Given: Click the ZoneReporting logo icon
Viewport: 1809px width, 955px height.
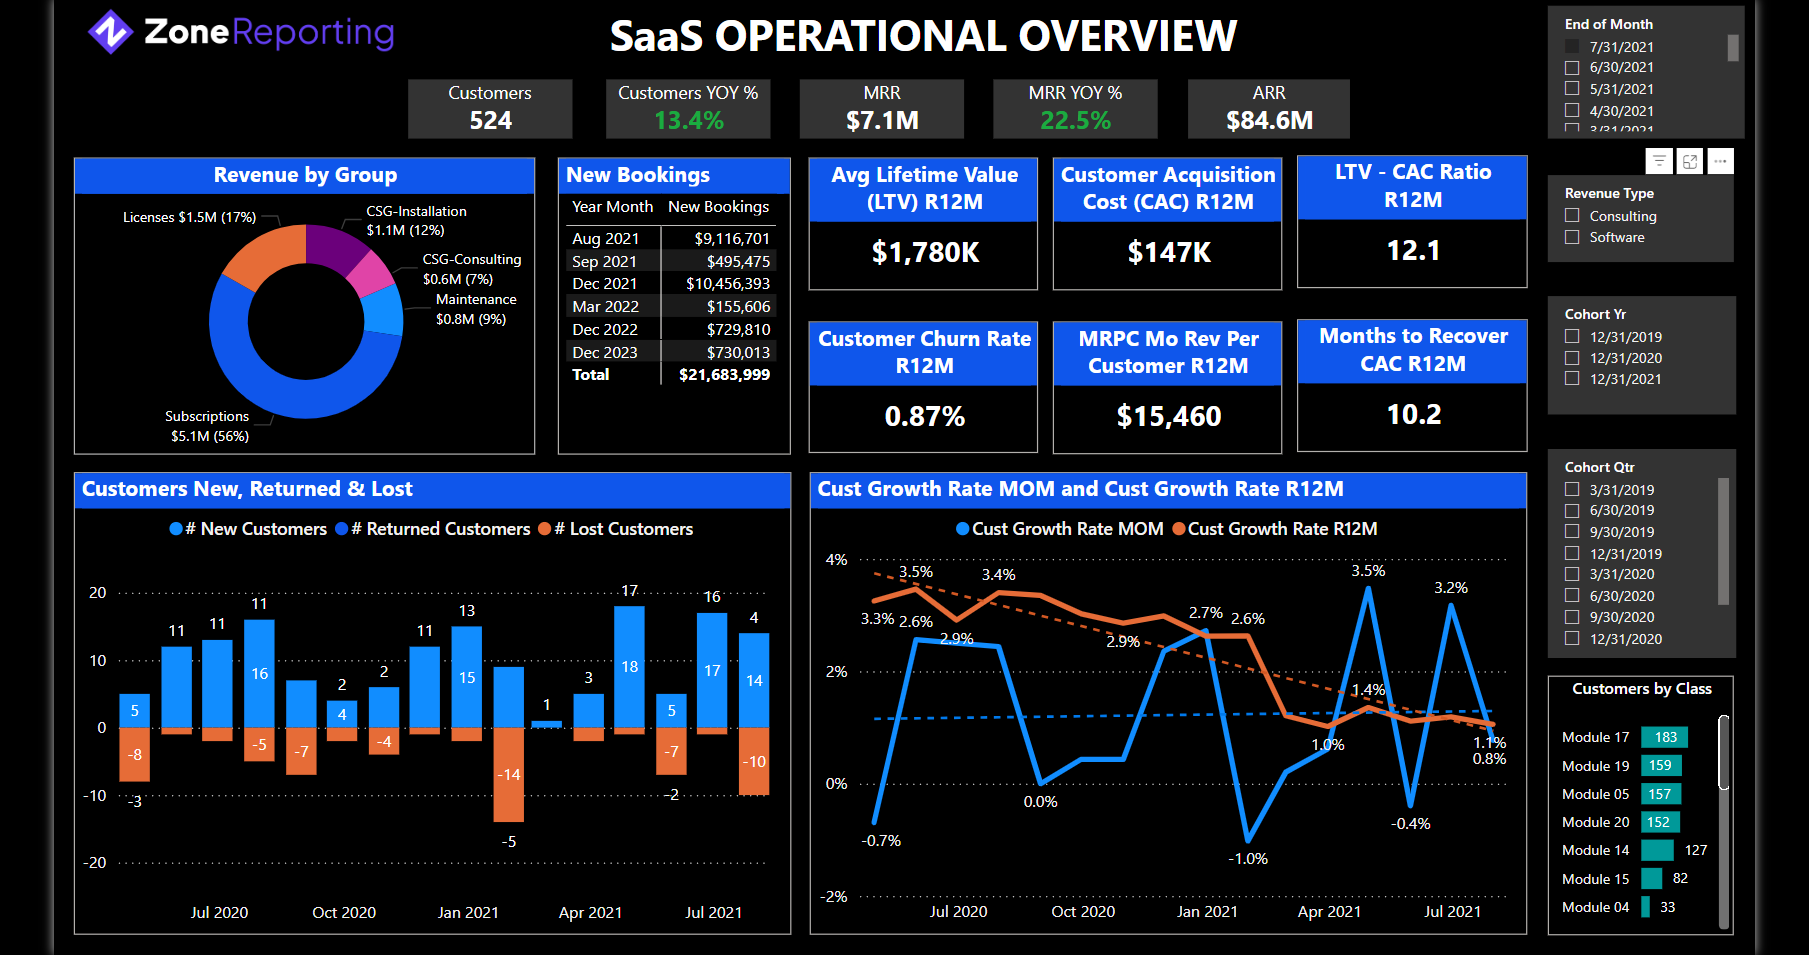Looking at the screenshot, I should point(110,32).
